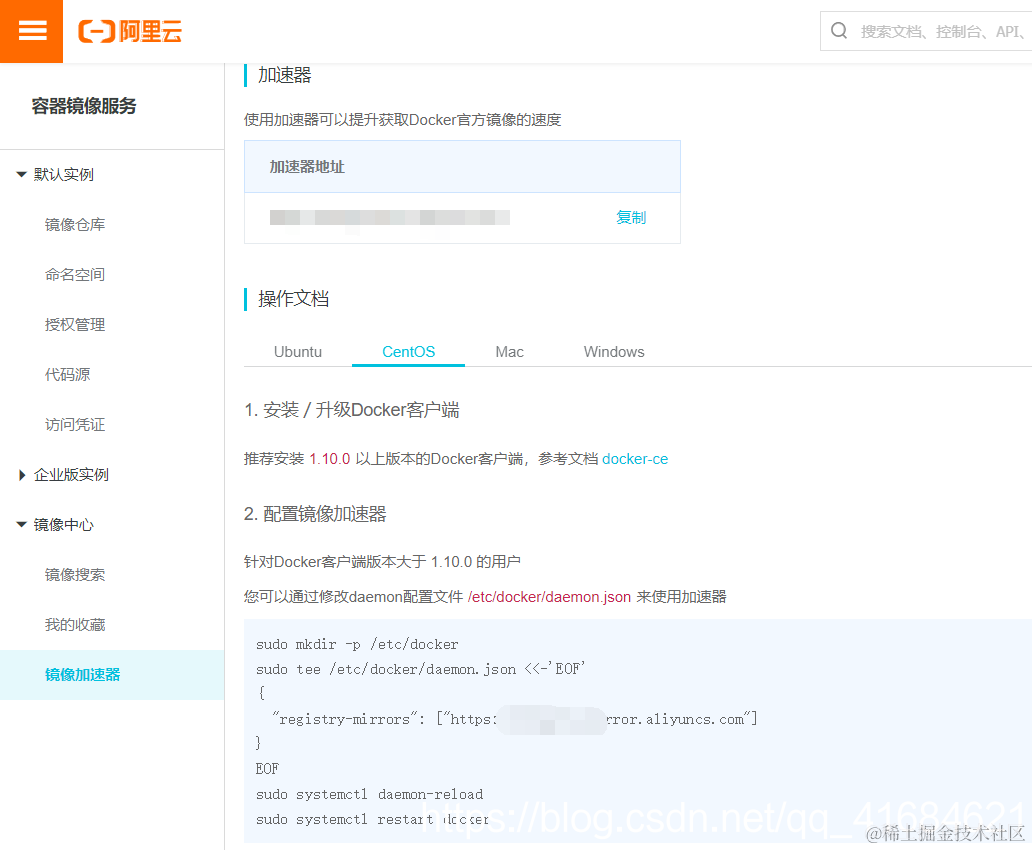Switch to the Ubuntu tab
Image resolution: width=1032 pixels, height=850 pixels.
297,351
